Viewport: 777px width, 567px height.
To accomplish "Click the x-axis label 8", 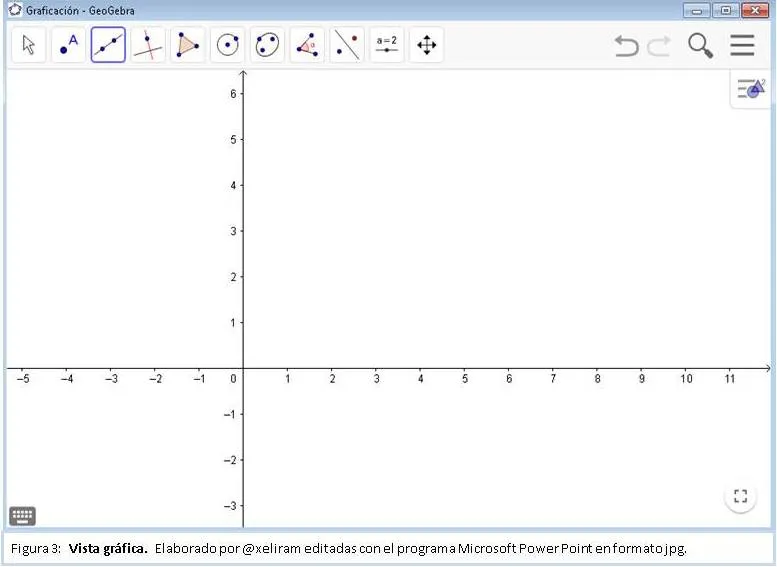I will pyautogui.click(x=598, y=379).
